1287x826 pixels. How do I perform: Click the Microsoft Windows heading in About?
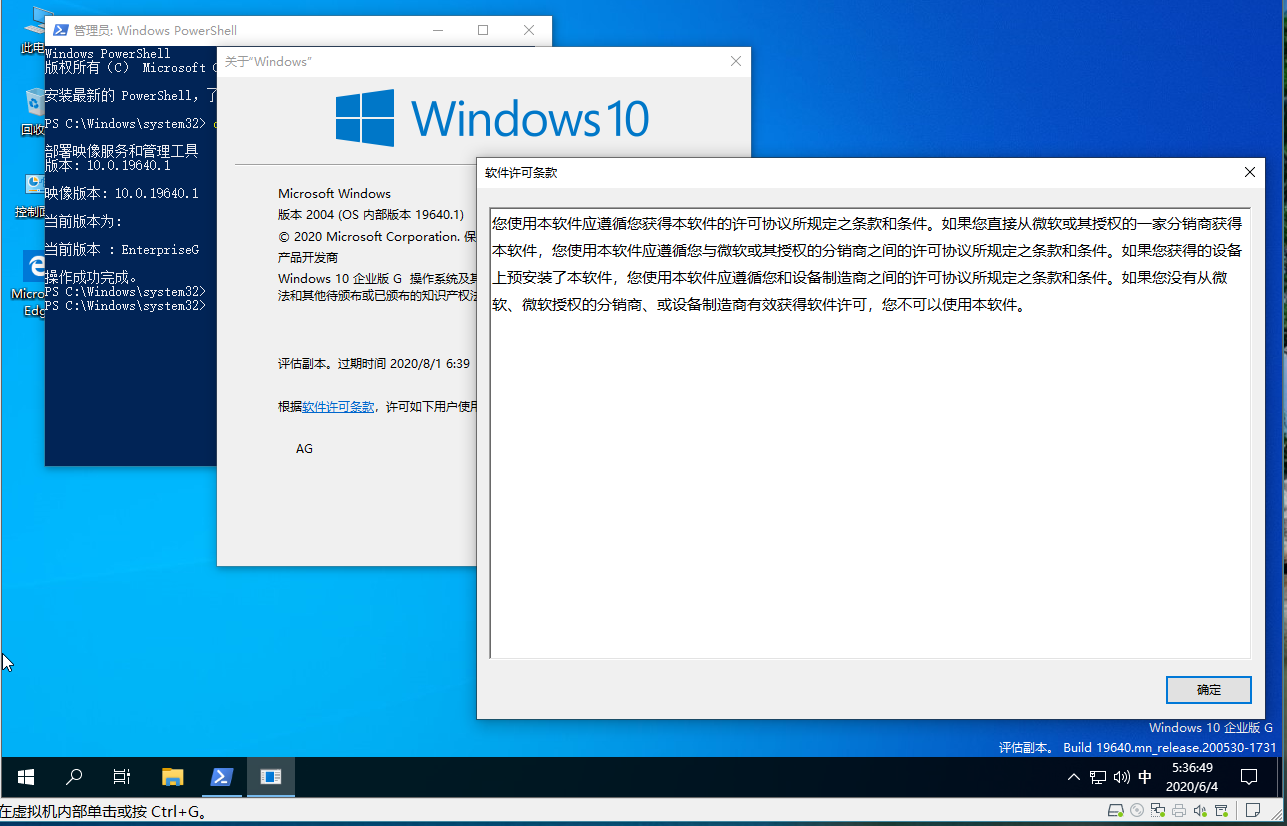pos(334,193)
